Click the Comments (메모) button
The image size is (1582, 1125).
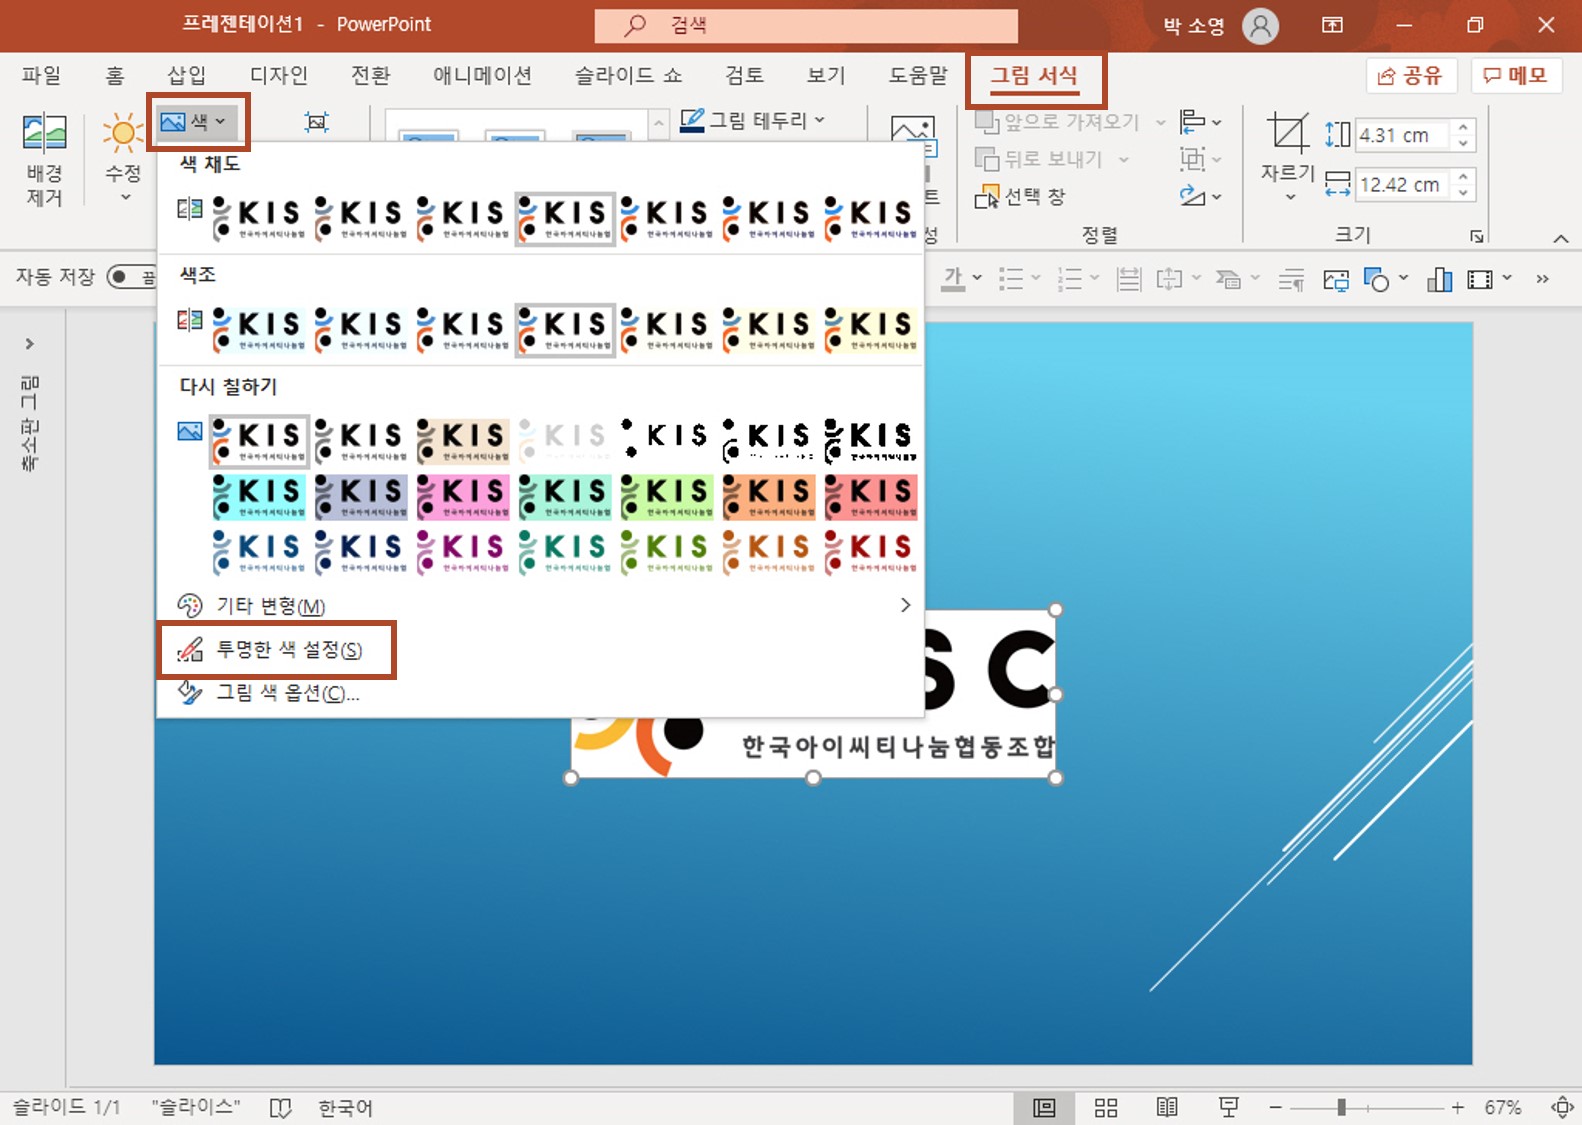click(x=1515, y=76)
